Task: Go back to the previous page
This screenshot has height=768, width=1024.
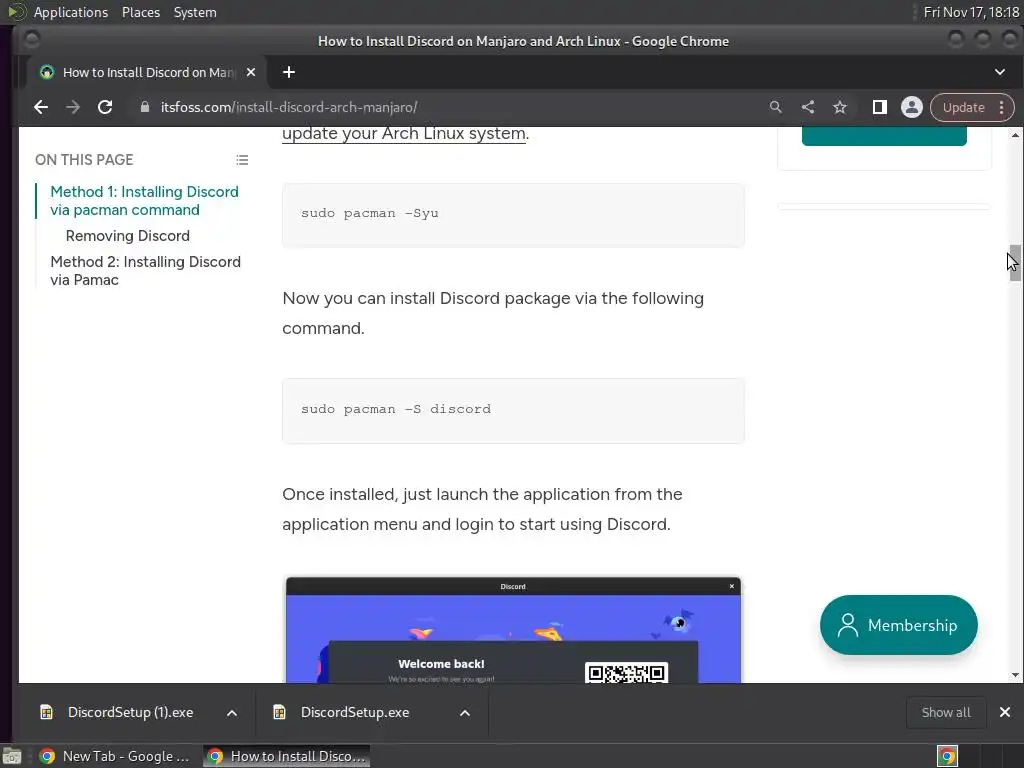Action: (40, 107)
